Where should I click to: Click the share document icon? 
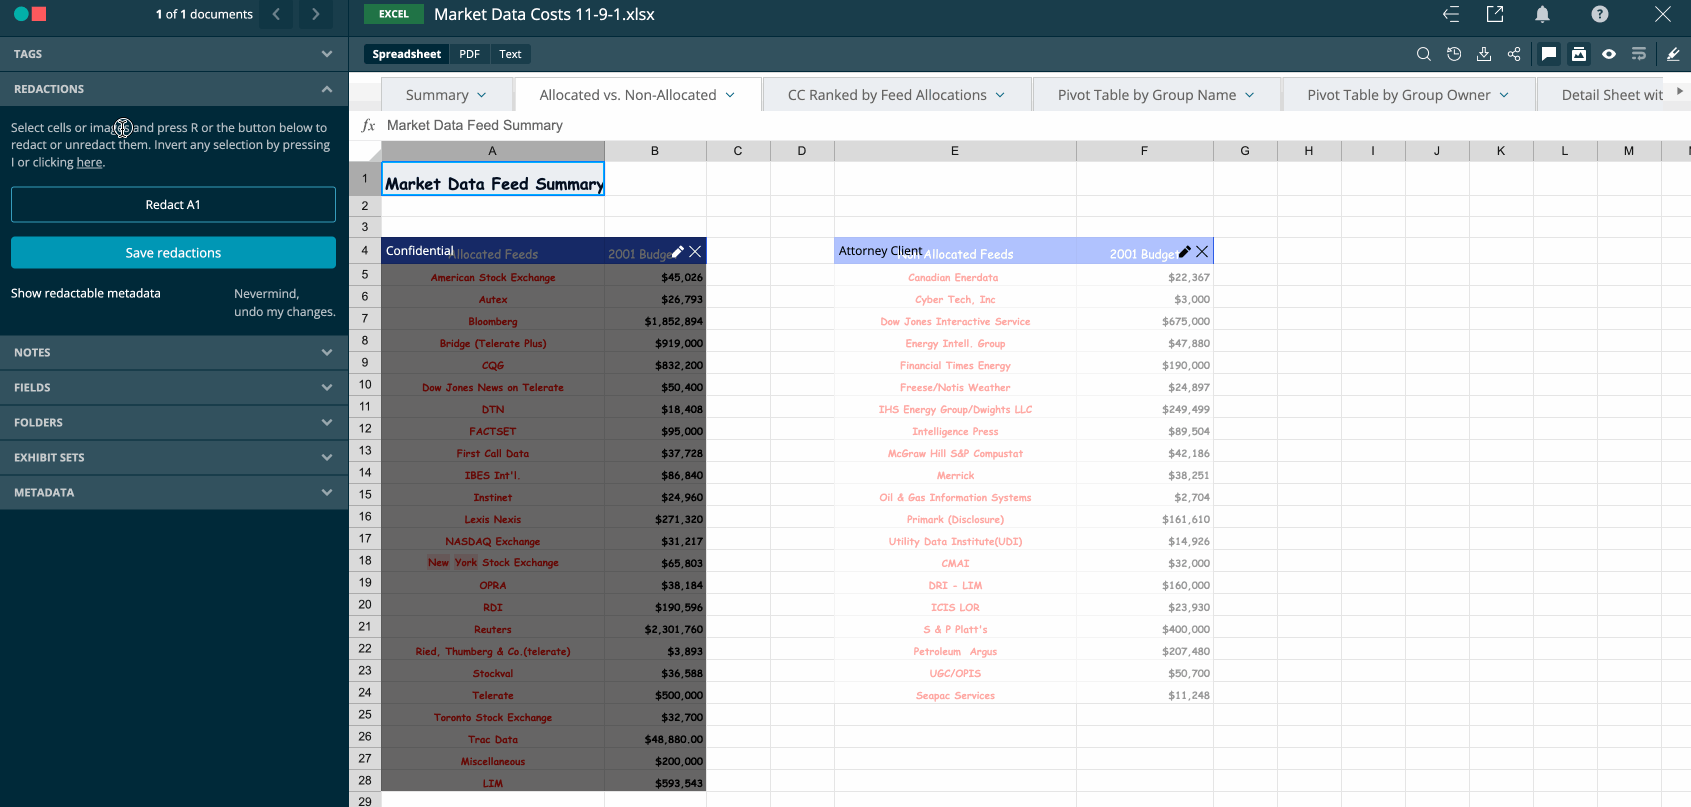(x=1514, y=54)
